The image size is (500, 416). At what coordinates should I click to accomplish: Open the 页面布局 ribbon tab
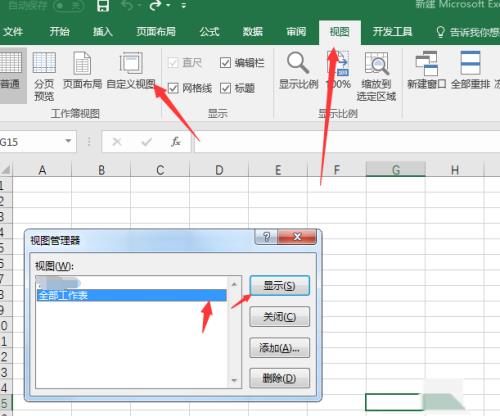point(156,32)
